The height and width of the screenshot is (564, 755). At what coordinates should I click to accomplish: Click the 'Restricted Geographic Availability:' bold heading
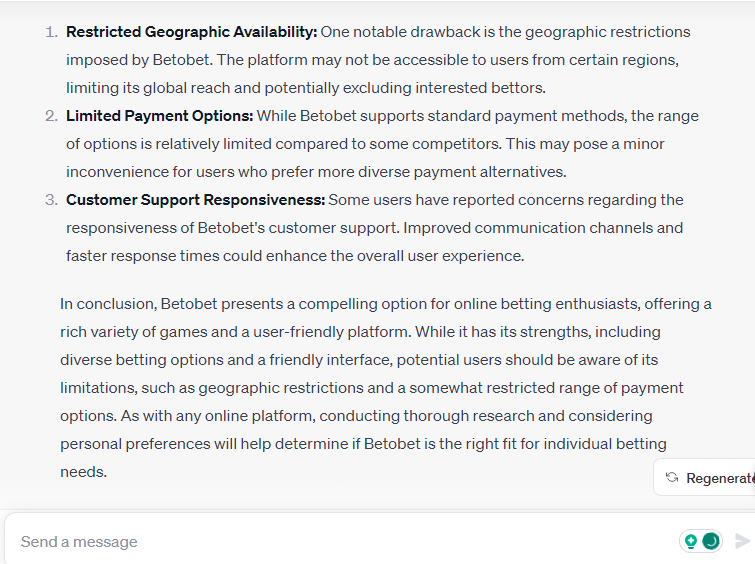(192, 32)
